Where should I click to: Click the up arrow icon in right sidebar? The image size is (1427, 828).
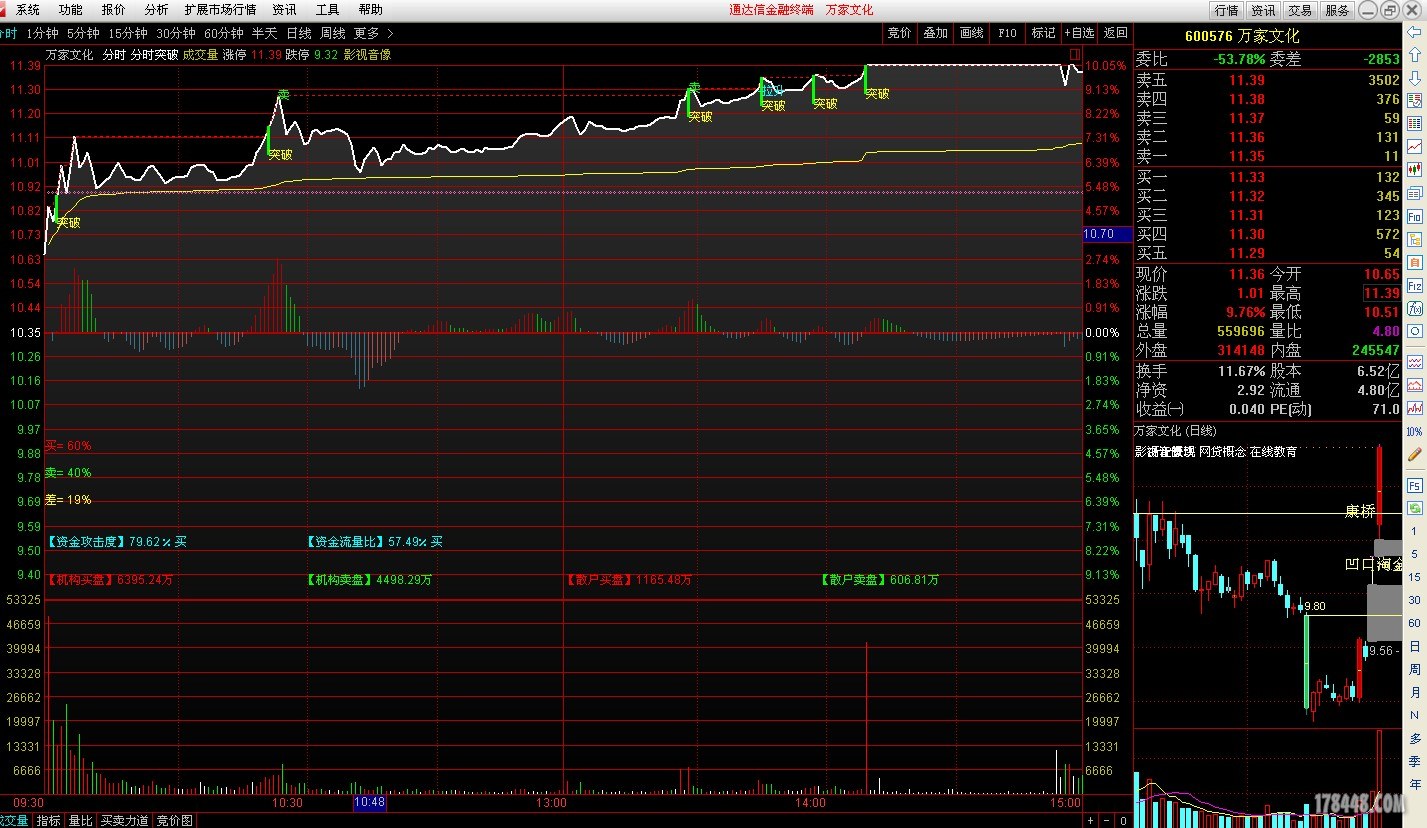[x=1415, y=55]
